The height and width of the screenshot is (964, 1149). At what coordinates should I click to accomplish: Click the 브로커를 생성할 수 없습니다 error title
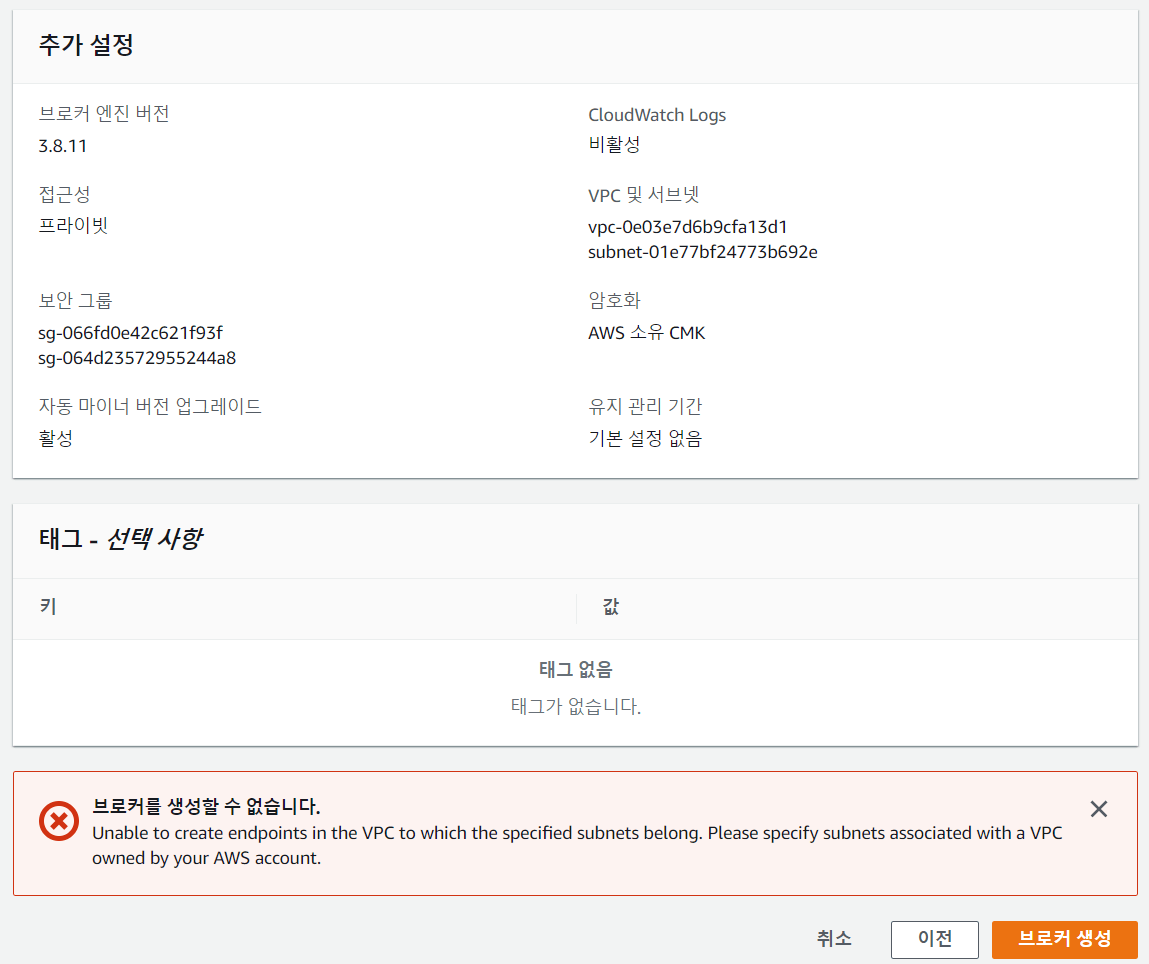tap(206, 806)
